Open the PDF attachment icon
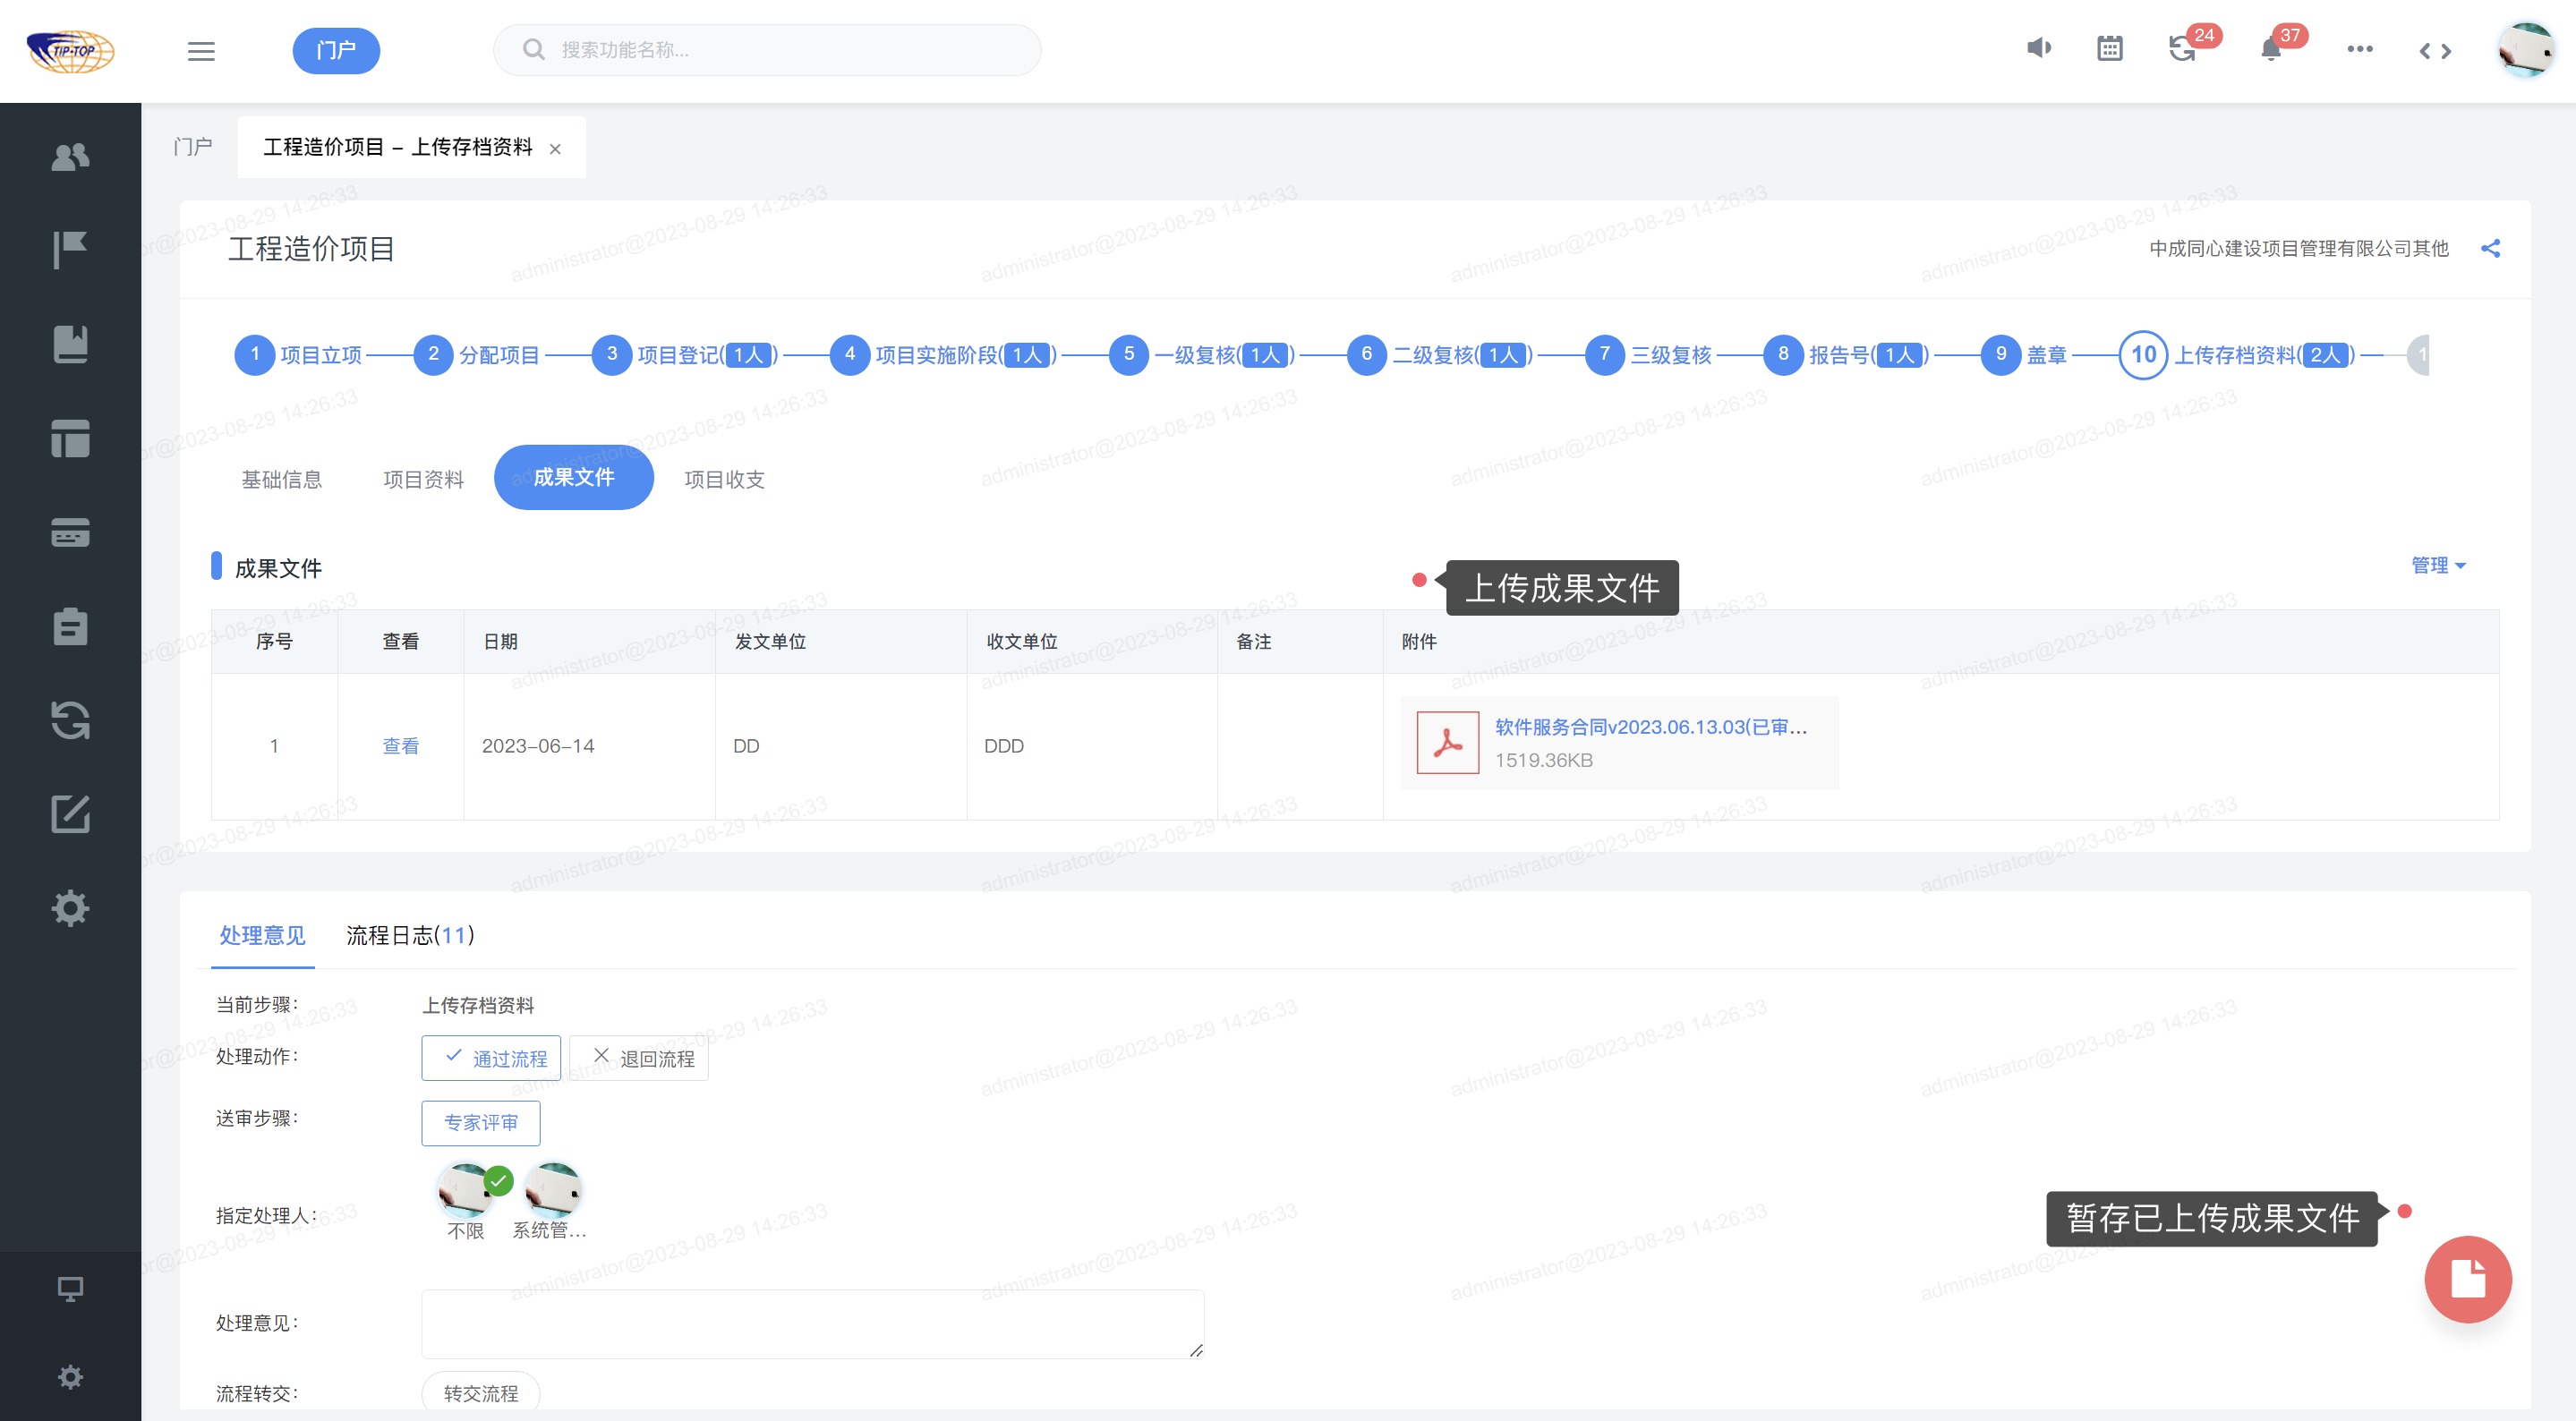The height and width of the screenshot is (1421, 2576). click(1447, 743)
